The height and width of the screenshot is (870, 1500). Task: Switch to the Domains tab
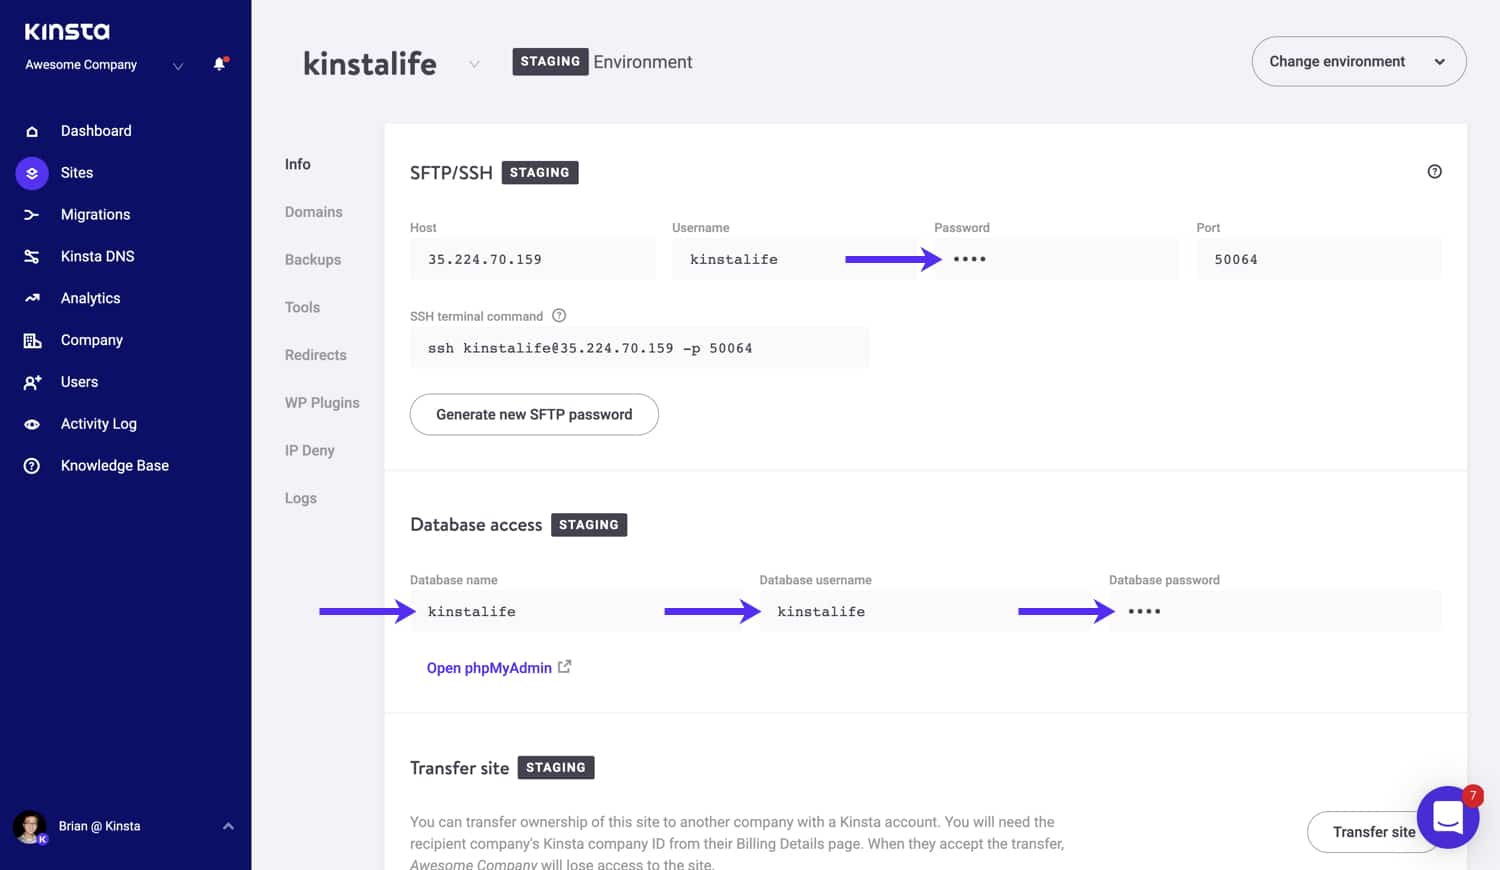click(313, 211)
